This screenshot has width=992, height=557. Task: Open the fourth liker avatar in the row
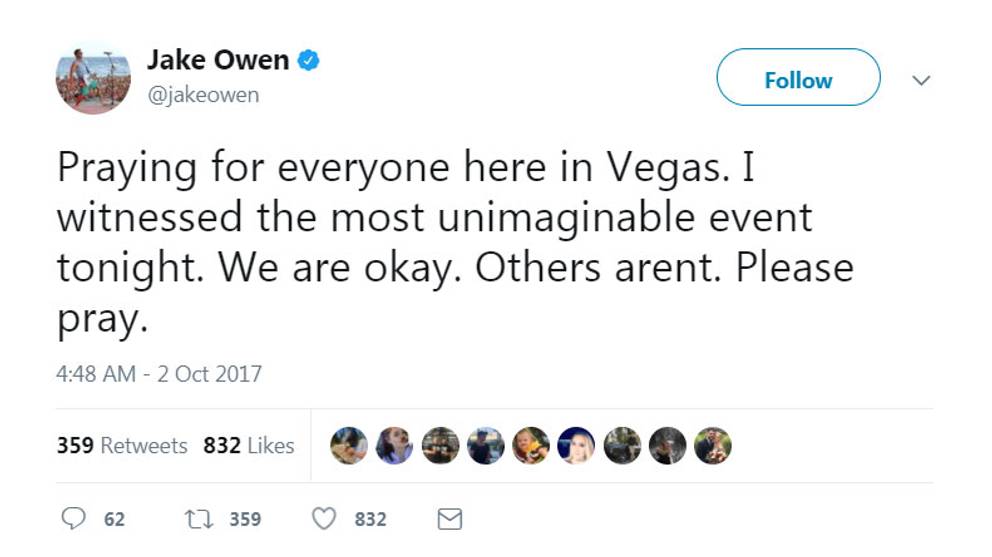pyautogui.click(x=486, y=446)
